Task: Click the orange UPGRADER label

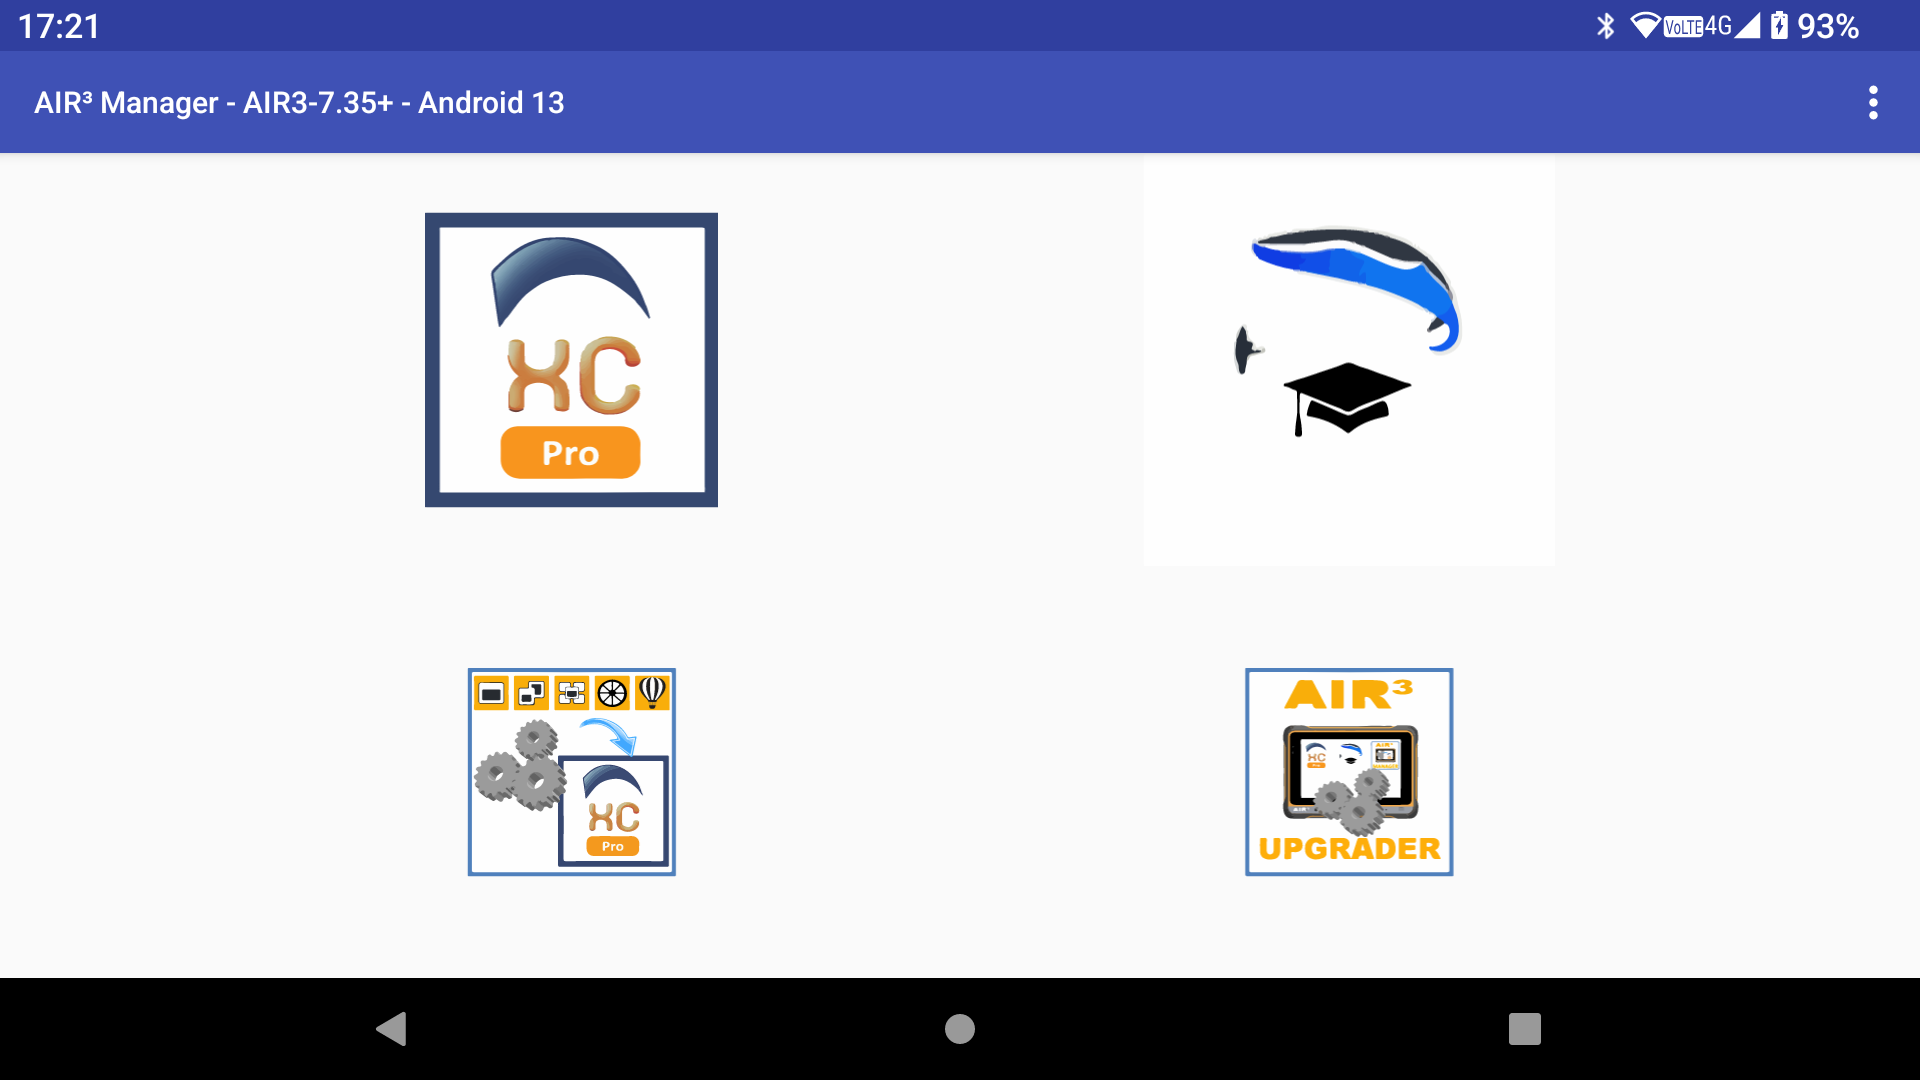Action: point(1349,849)
